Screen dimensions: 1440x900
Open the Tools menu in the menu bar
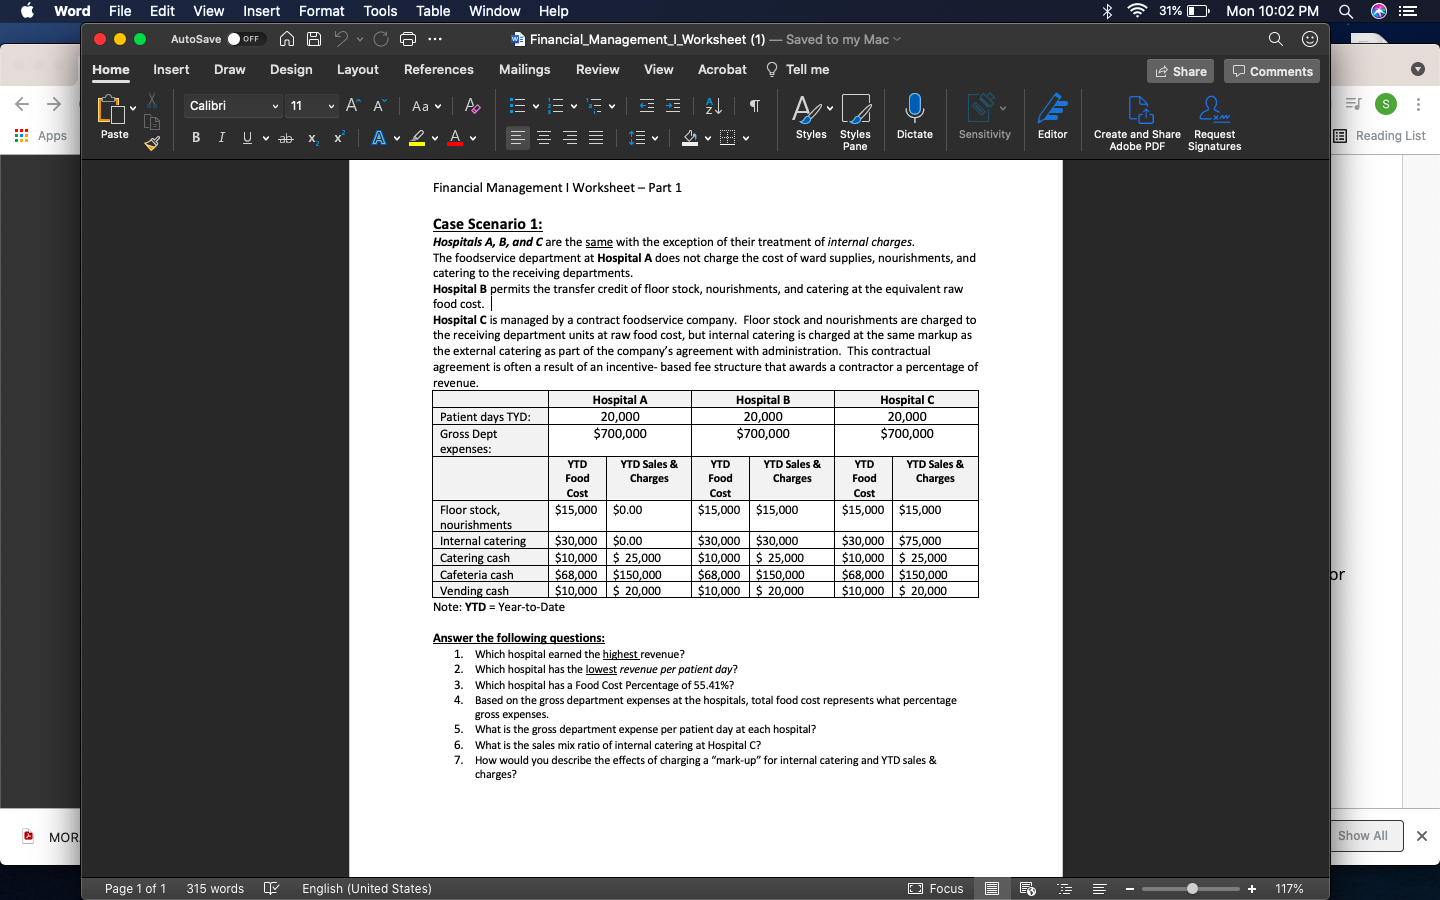(x=379, y=11)
